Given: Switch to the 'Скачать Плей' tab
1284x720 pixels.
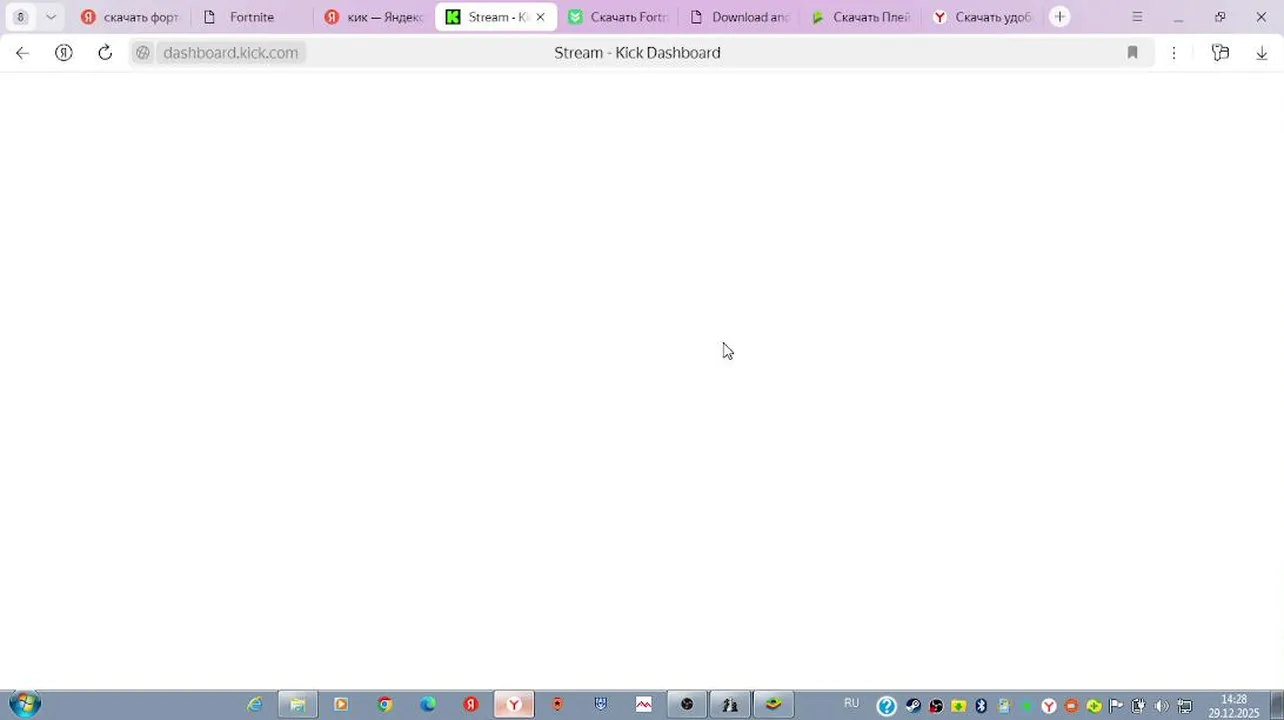Looking at the screenshot, I should [x=862, y=17].
